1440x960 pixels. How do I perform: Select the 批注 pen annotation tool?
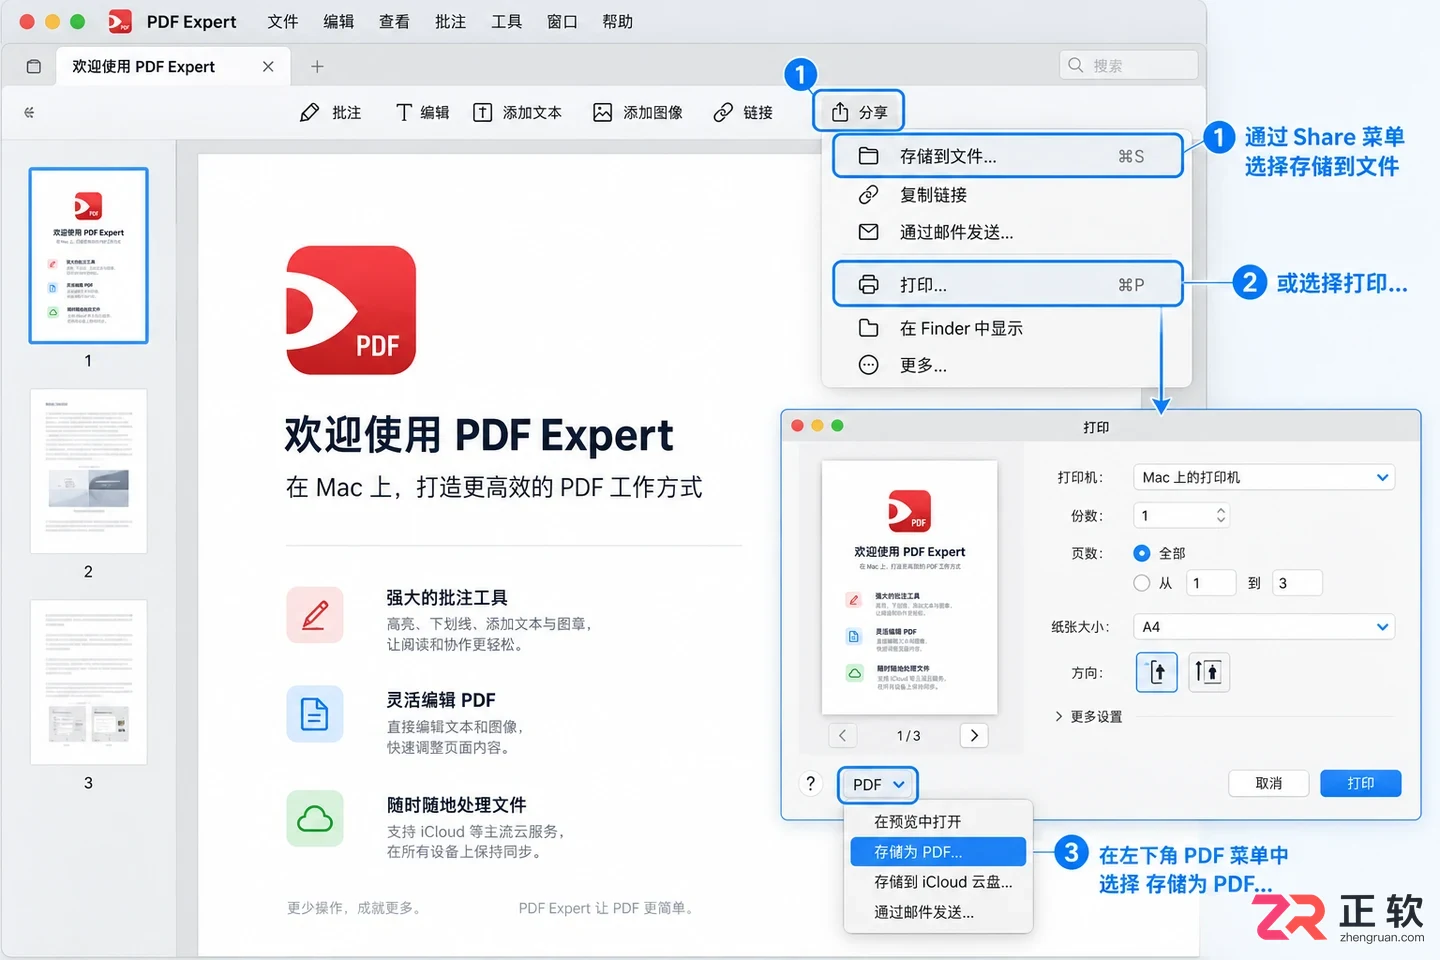(x=330, y=112)
